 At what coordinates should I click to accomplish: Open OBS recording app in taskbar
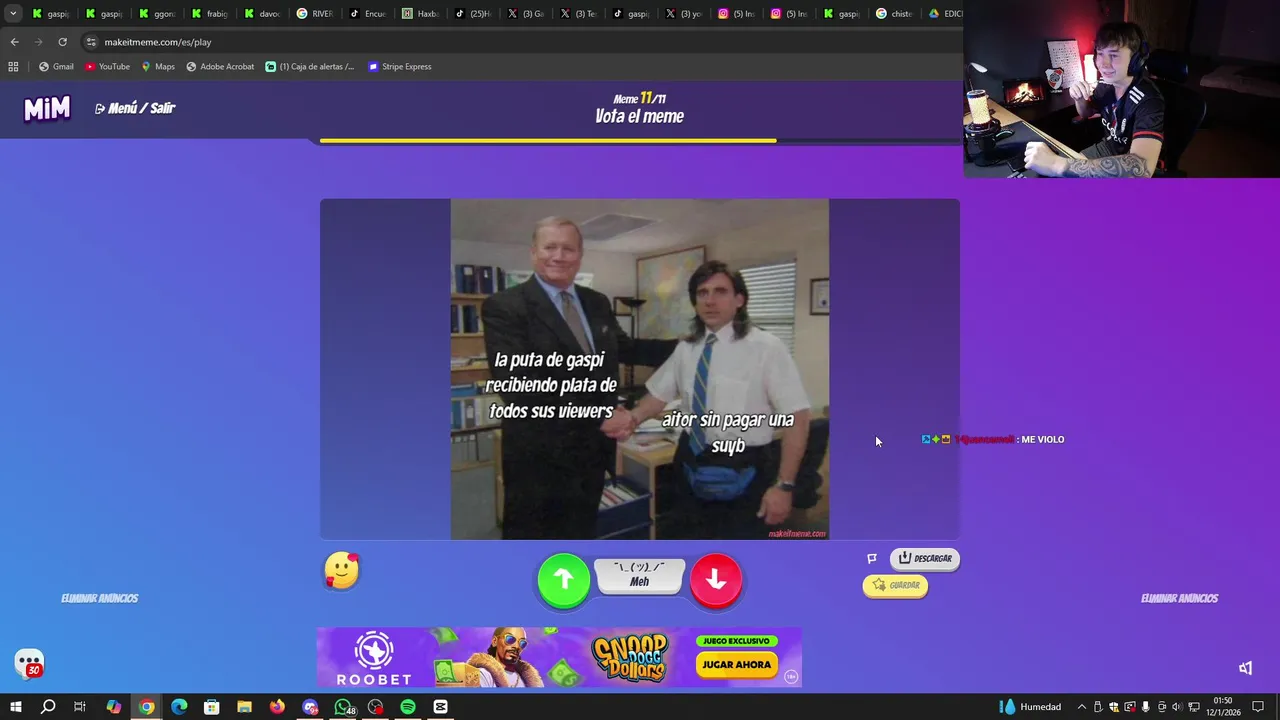point(375,707)
